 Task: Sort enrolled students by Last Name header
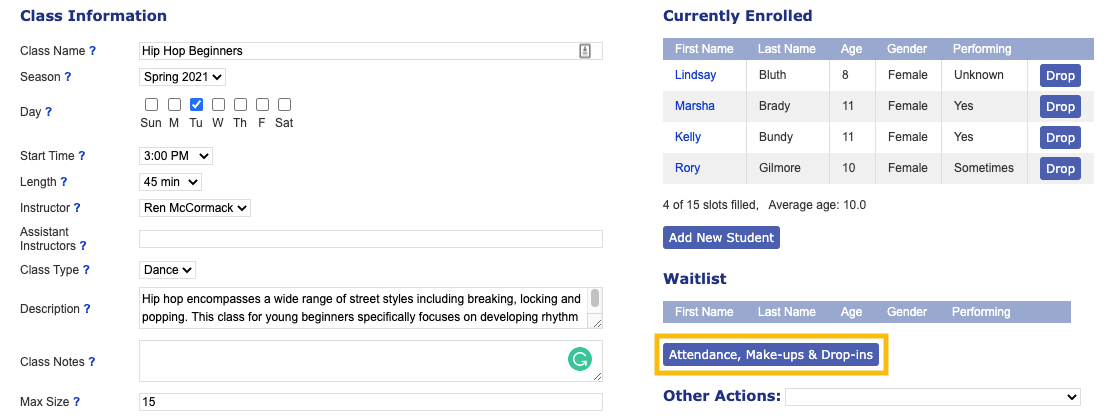(x=787, y=49)
